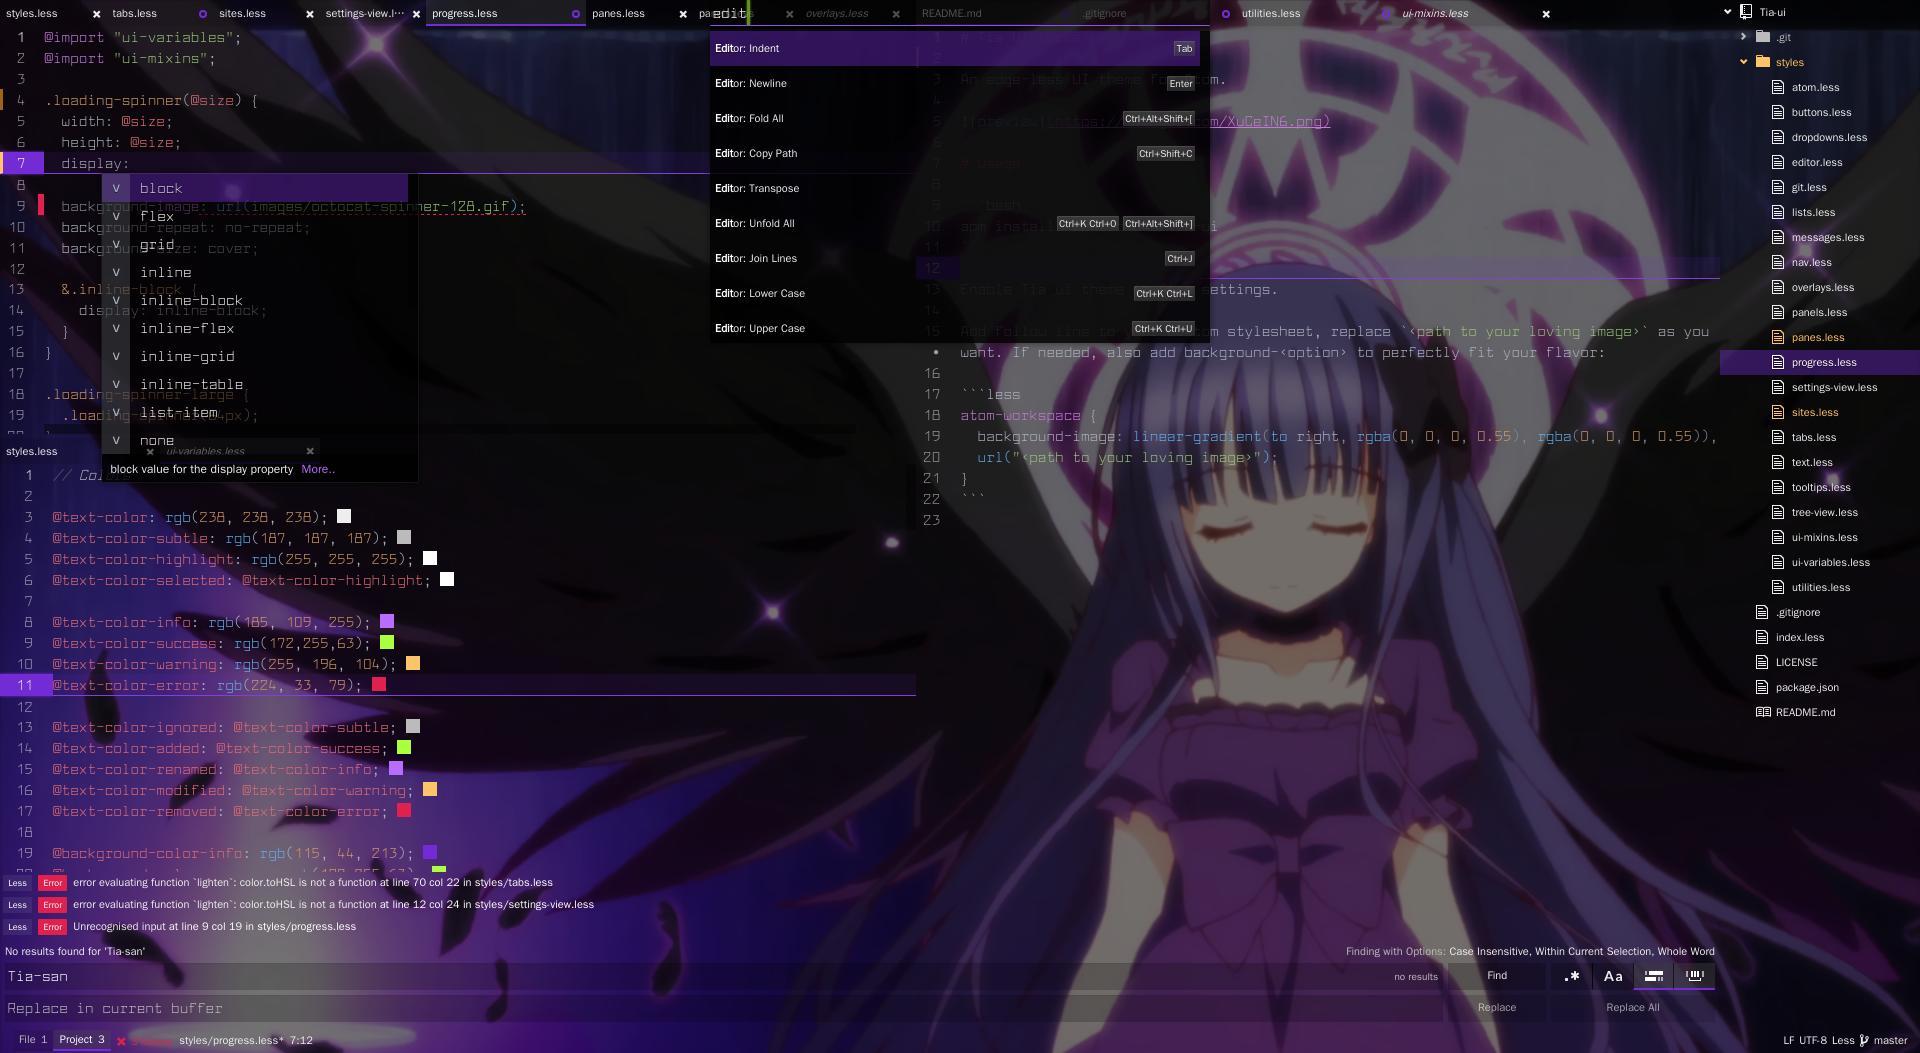Click the git branch icon in the status bar
Screen dimensions: 1920x1053
coord(1864,1040)
